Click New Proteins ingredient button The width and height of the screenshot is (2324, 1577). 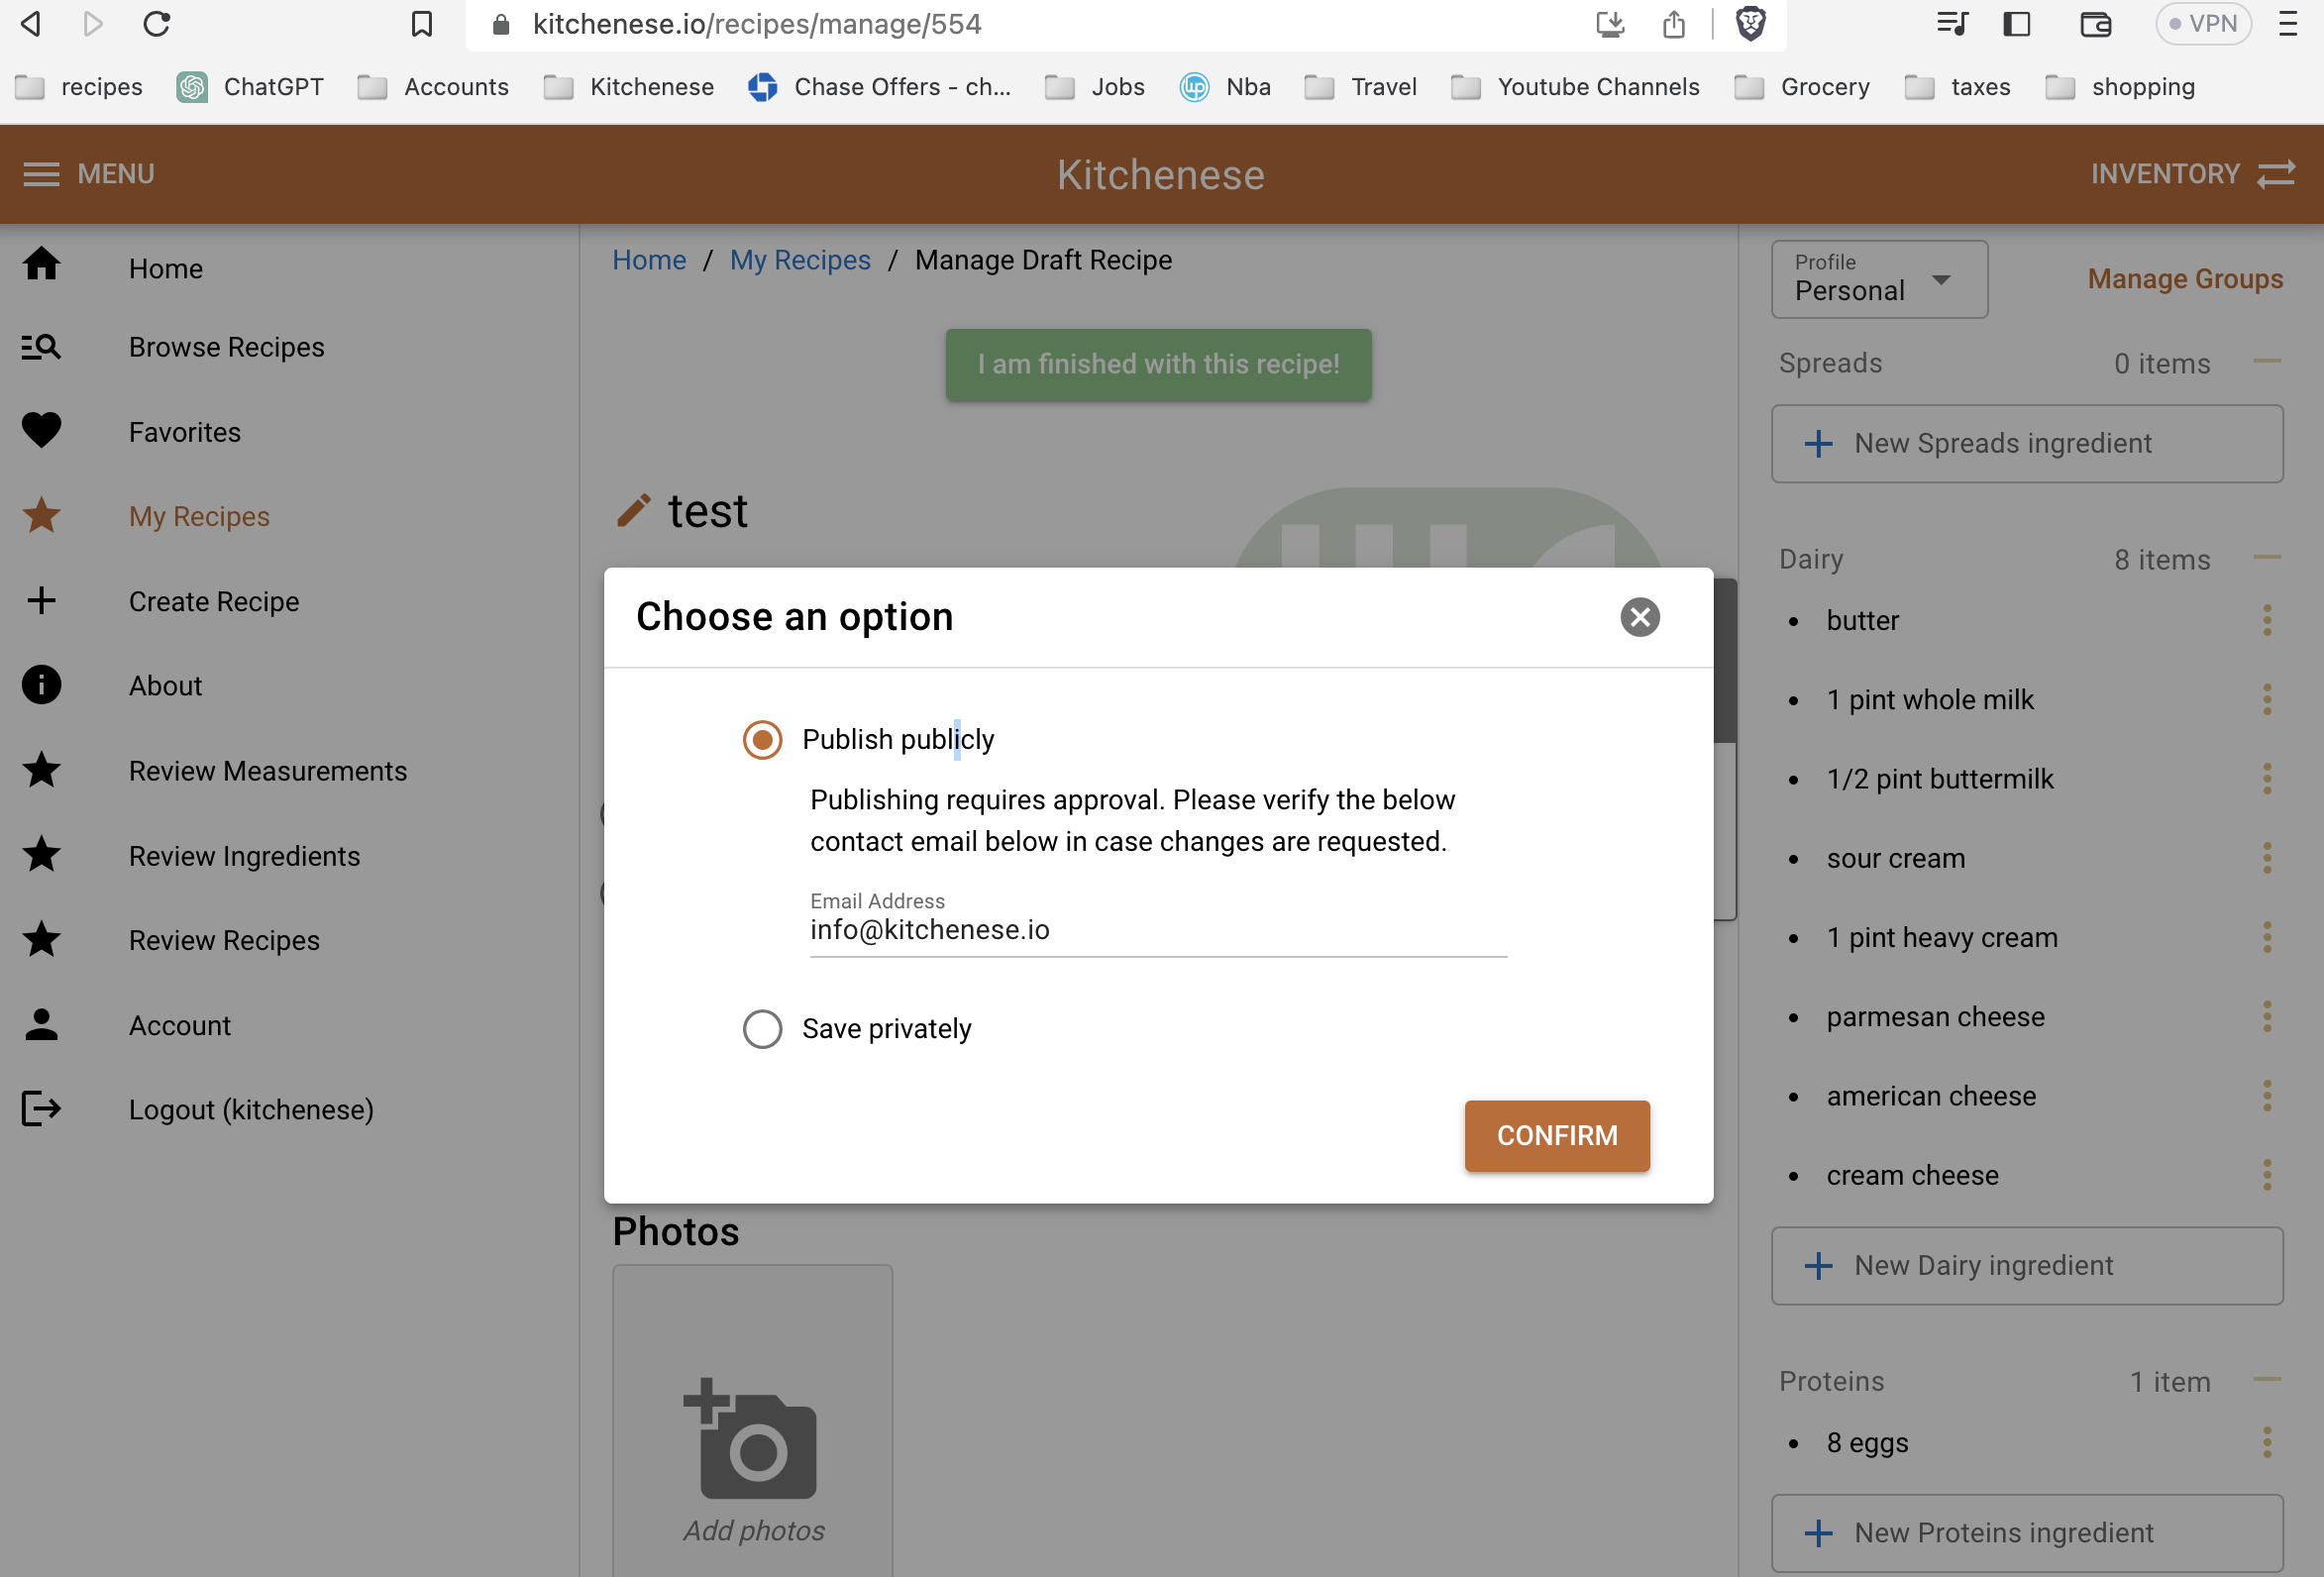coord(2027,1533)
